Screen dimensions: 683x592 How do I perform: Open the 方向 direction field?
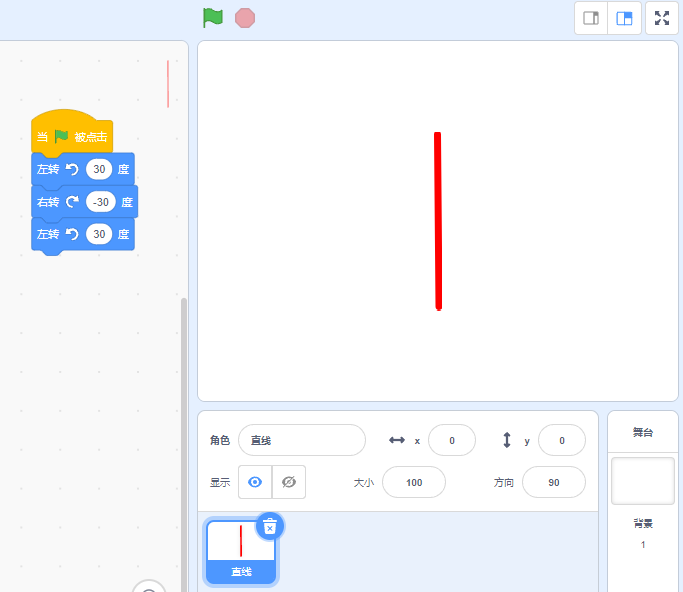coord(554,482)
